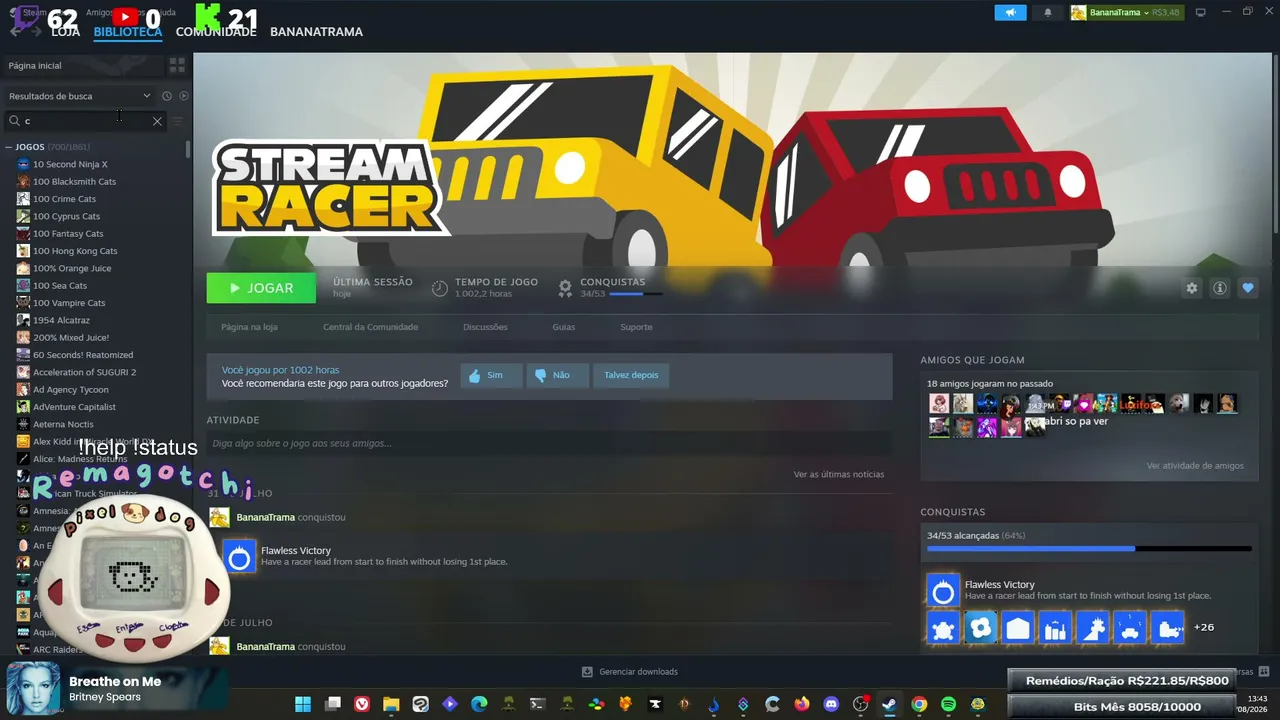
Task: Select 60 Seconds! Reatomized game
Action: pyautogui.click(x=83, y=355)
